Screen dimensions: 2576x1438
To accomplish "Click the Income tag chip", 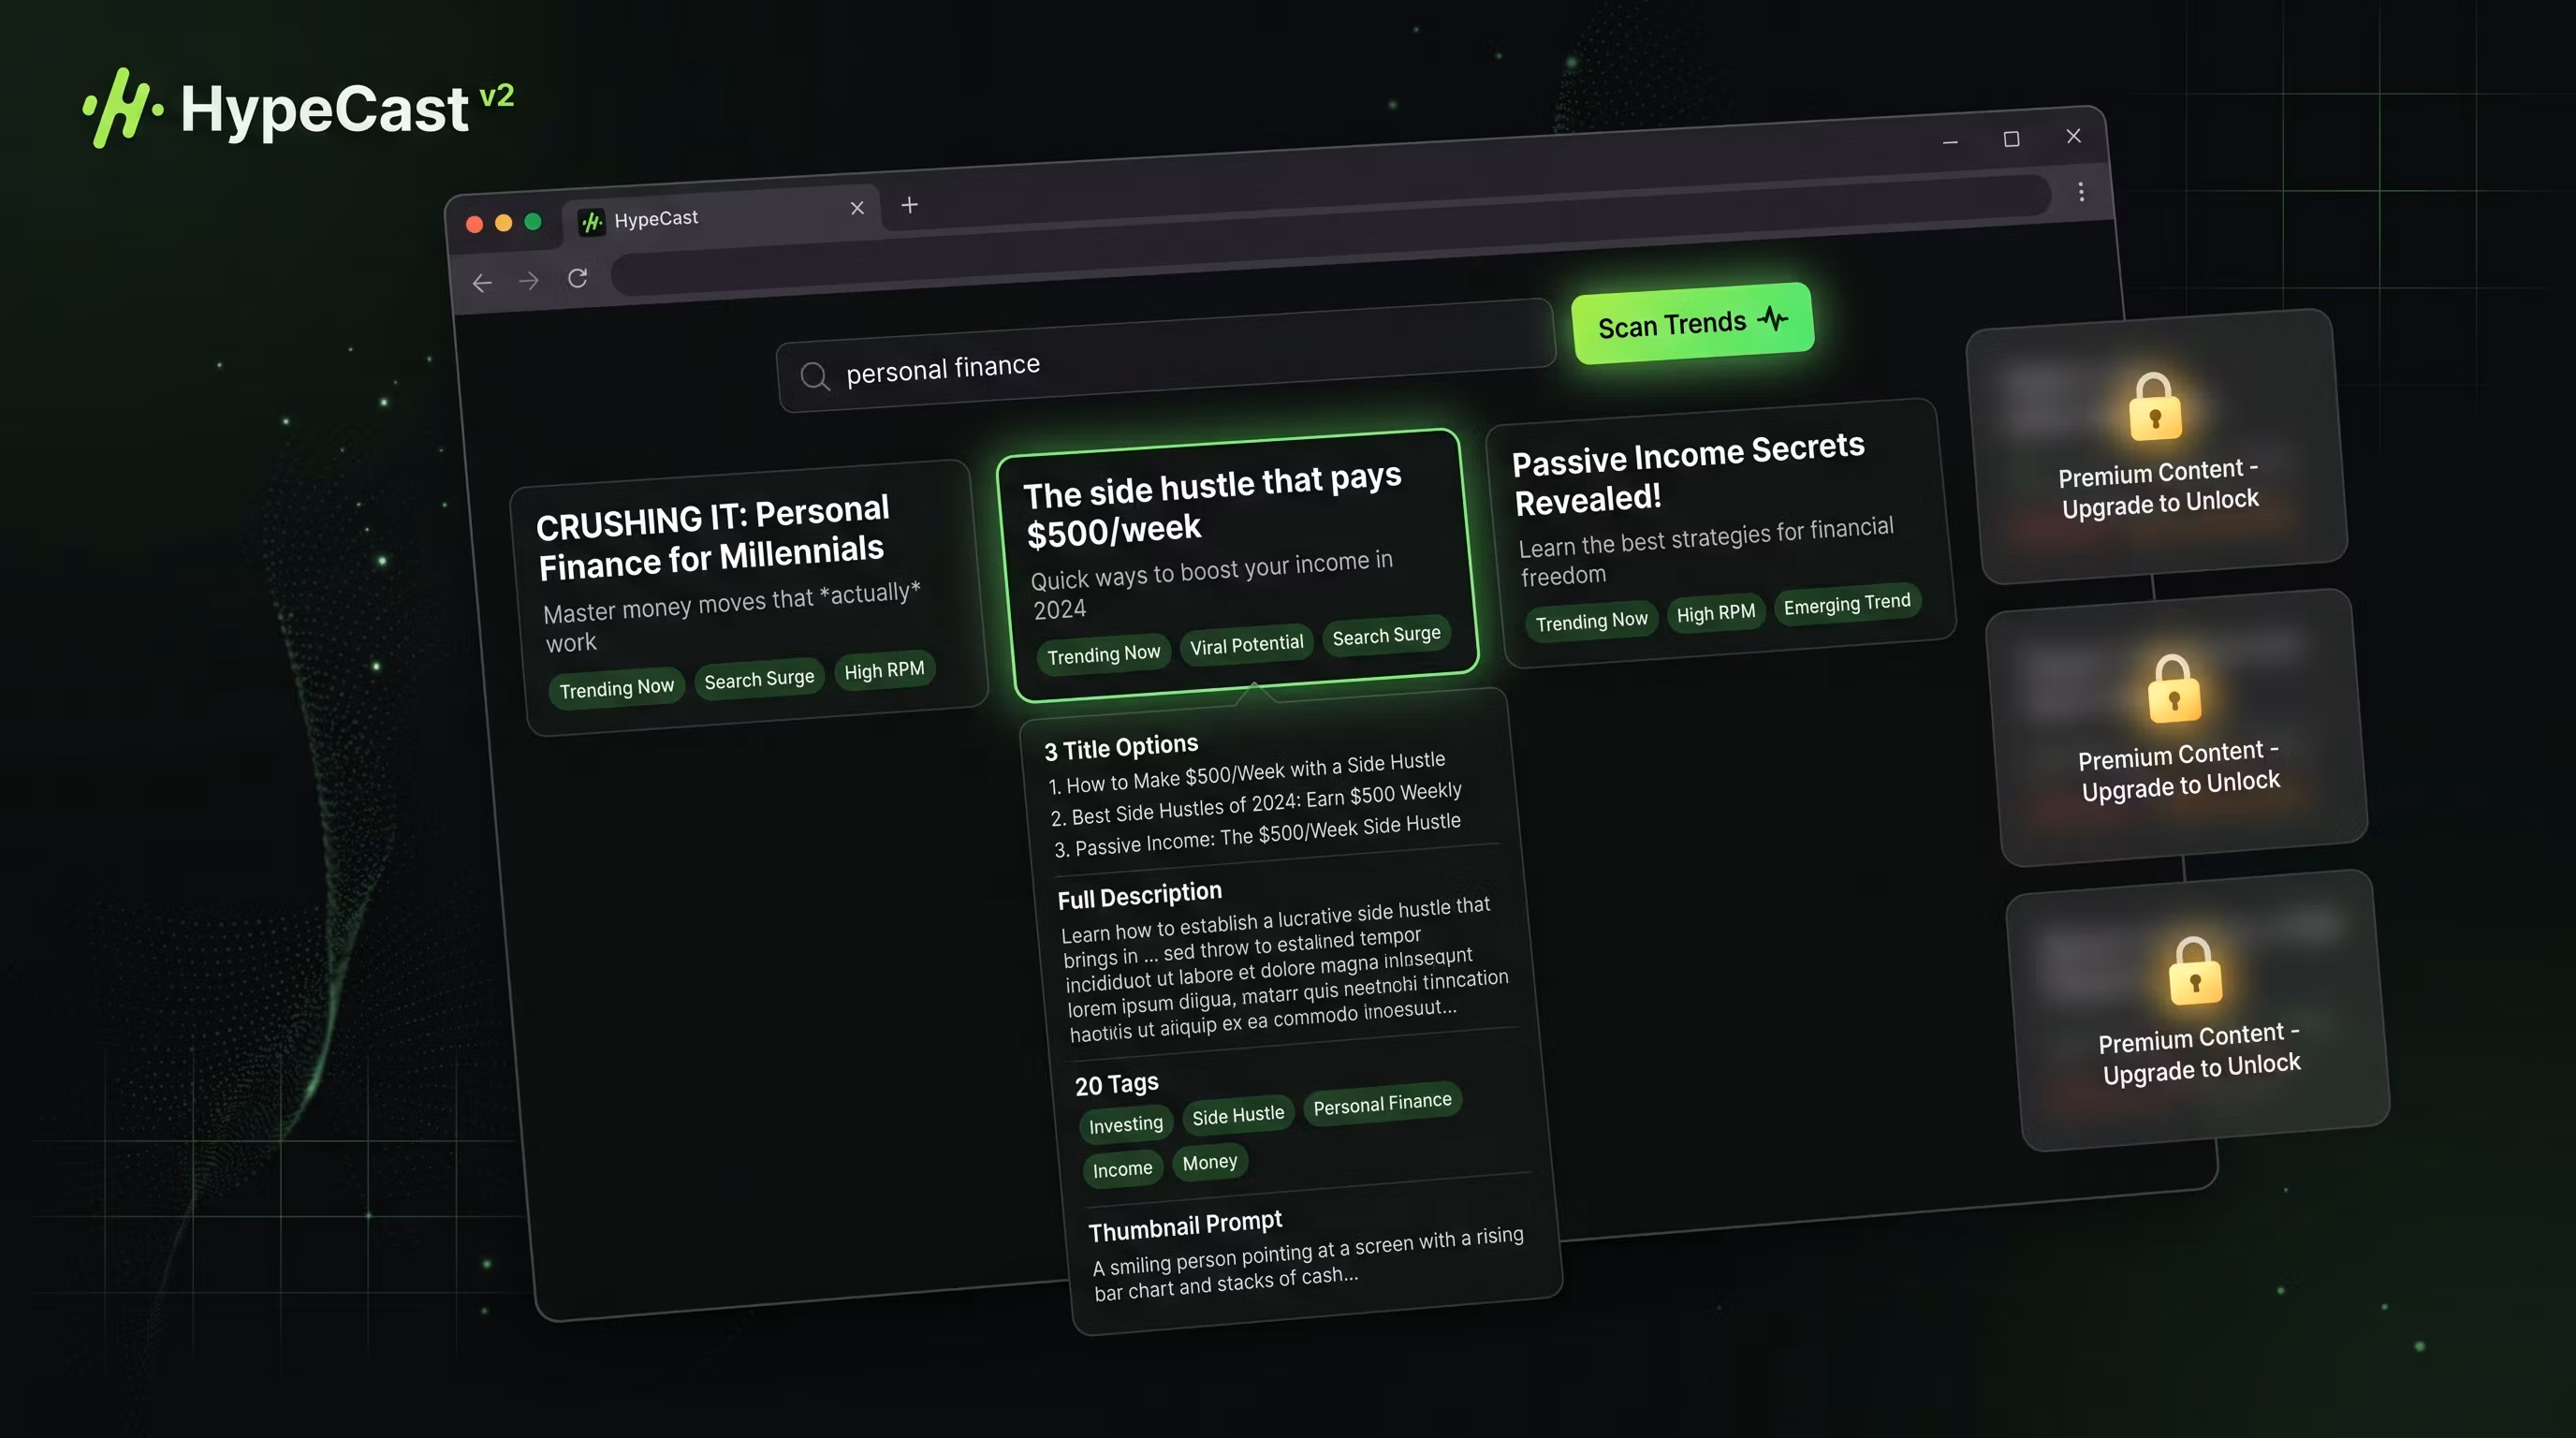I will coord(1122,1169).
